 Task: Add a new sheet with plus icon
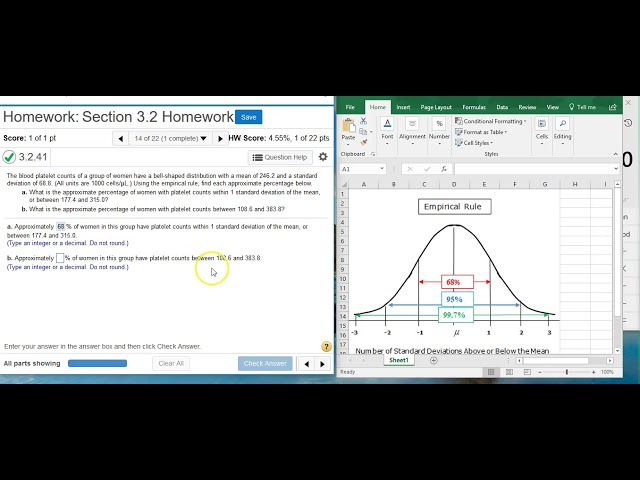pos(433,360)
